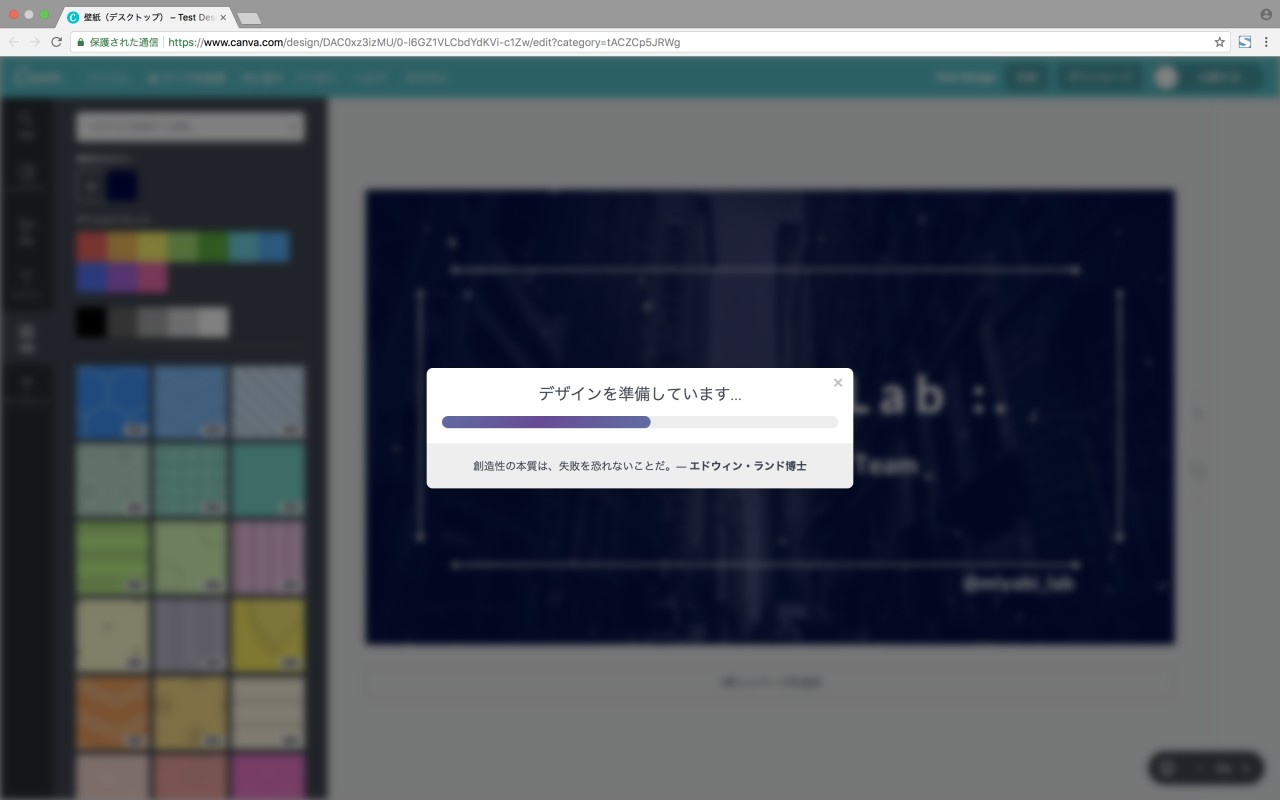Close the design preparing dialog

tap(838, 383)
